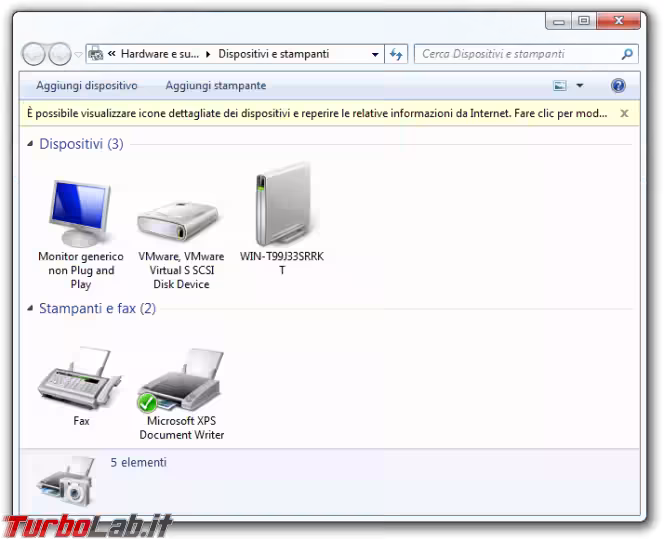664x540 pixels.
Task: Click Aggiungi dispositivo in the toolbar
Action: (x=87, y=86)
